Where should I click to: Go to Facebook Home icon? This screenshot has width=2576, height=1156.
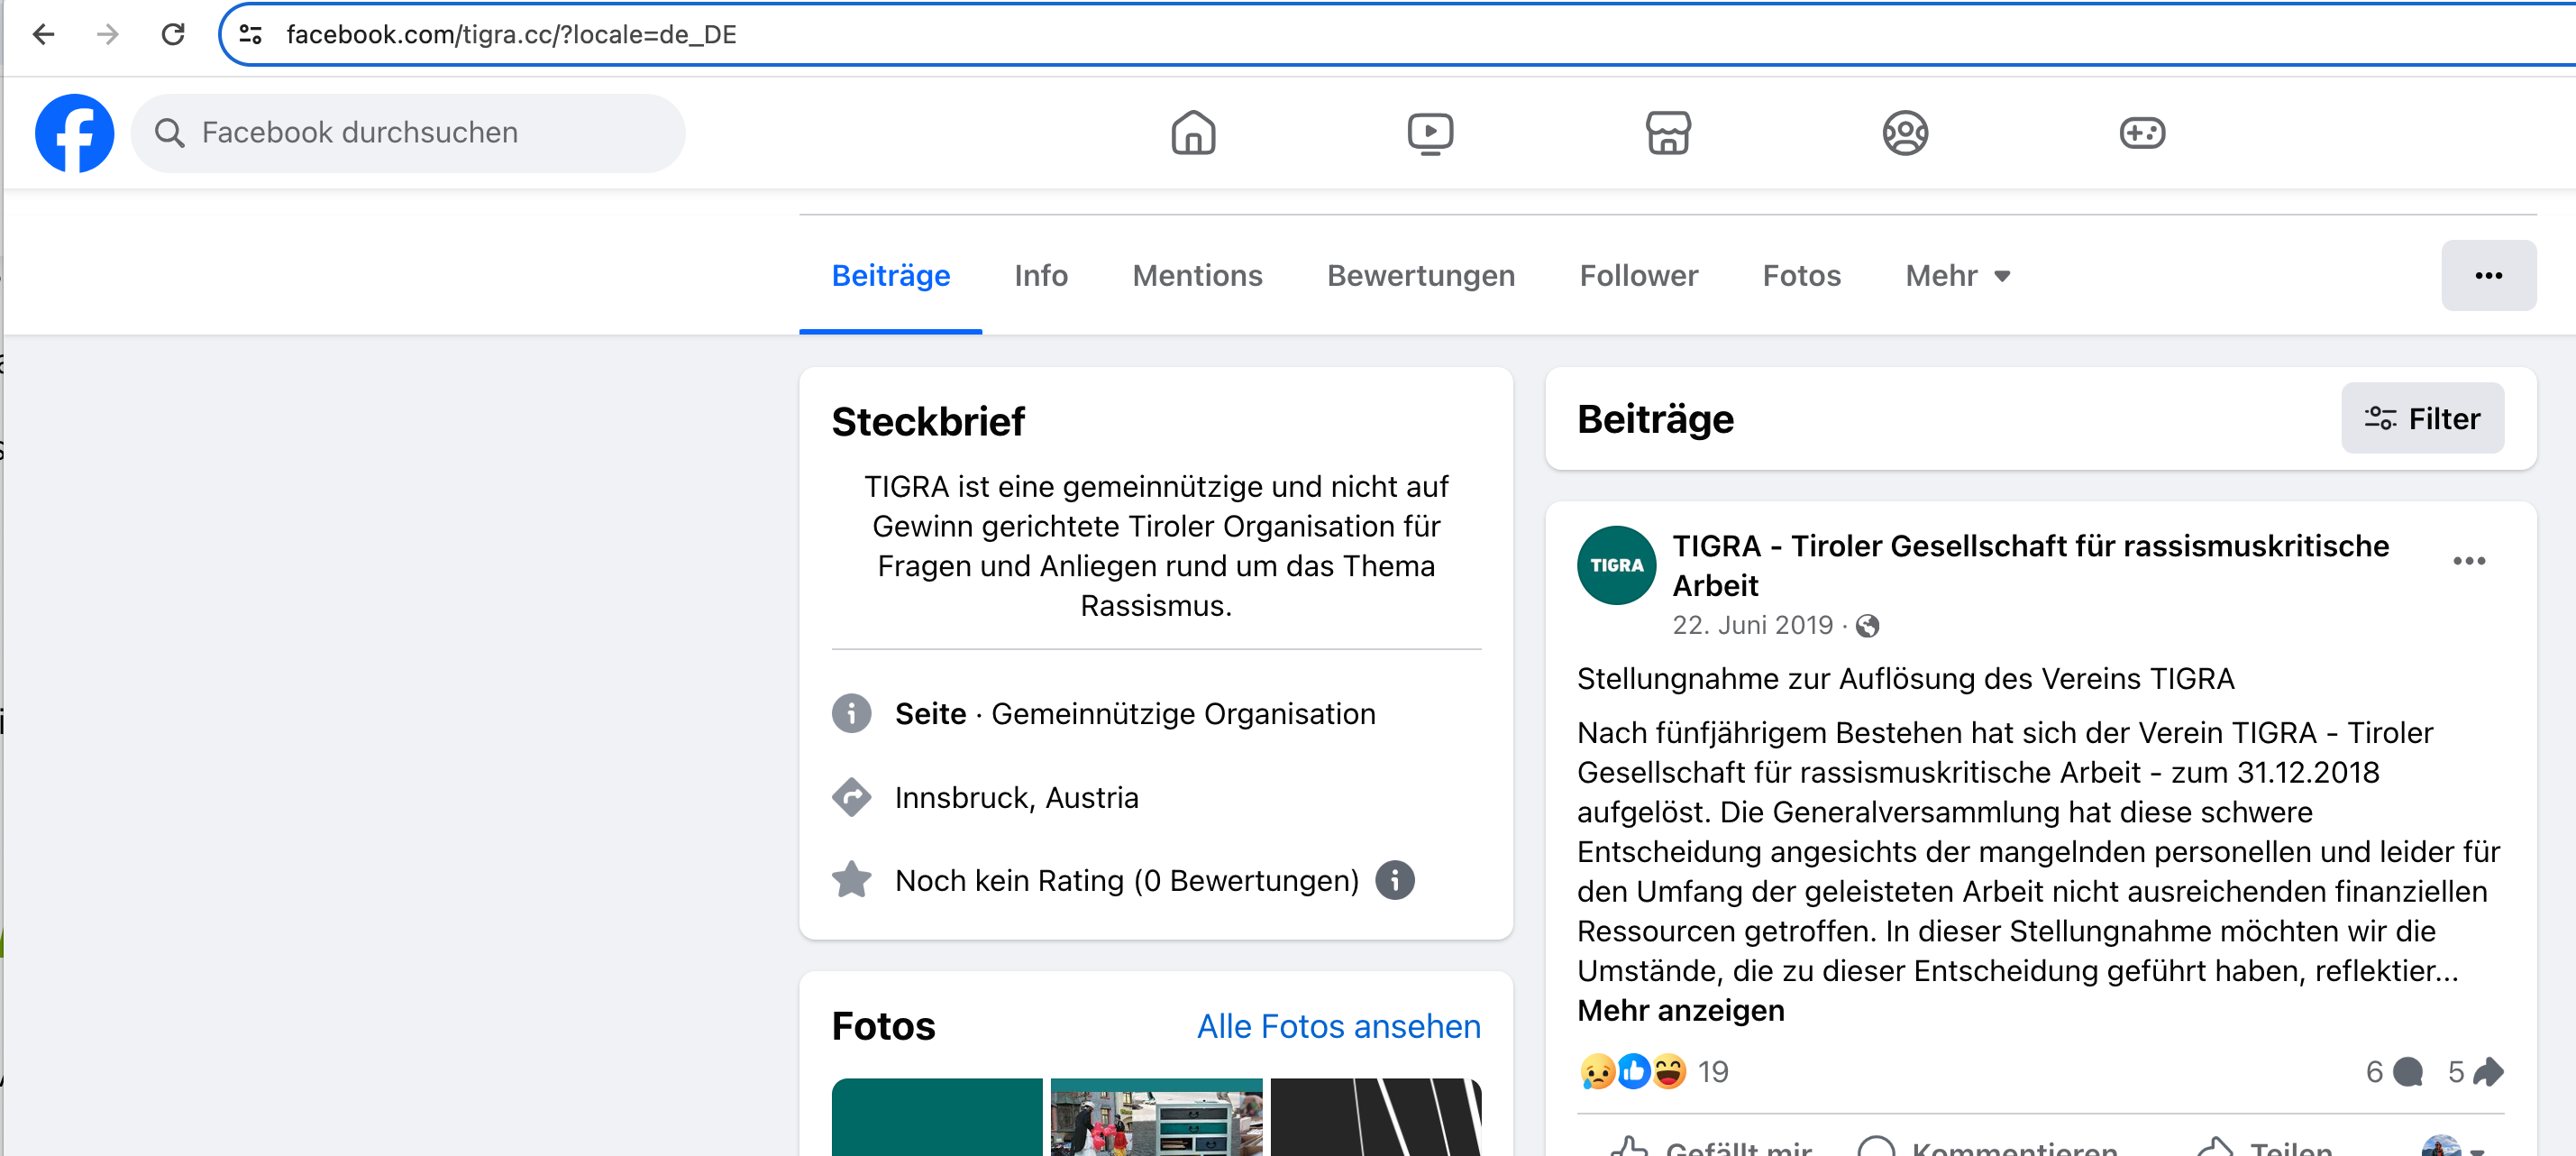[x=1193, y=133]
